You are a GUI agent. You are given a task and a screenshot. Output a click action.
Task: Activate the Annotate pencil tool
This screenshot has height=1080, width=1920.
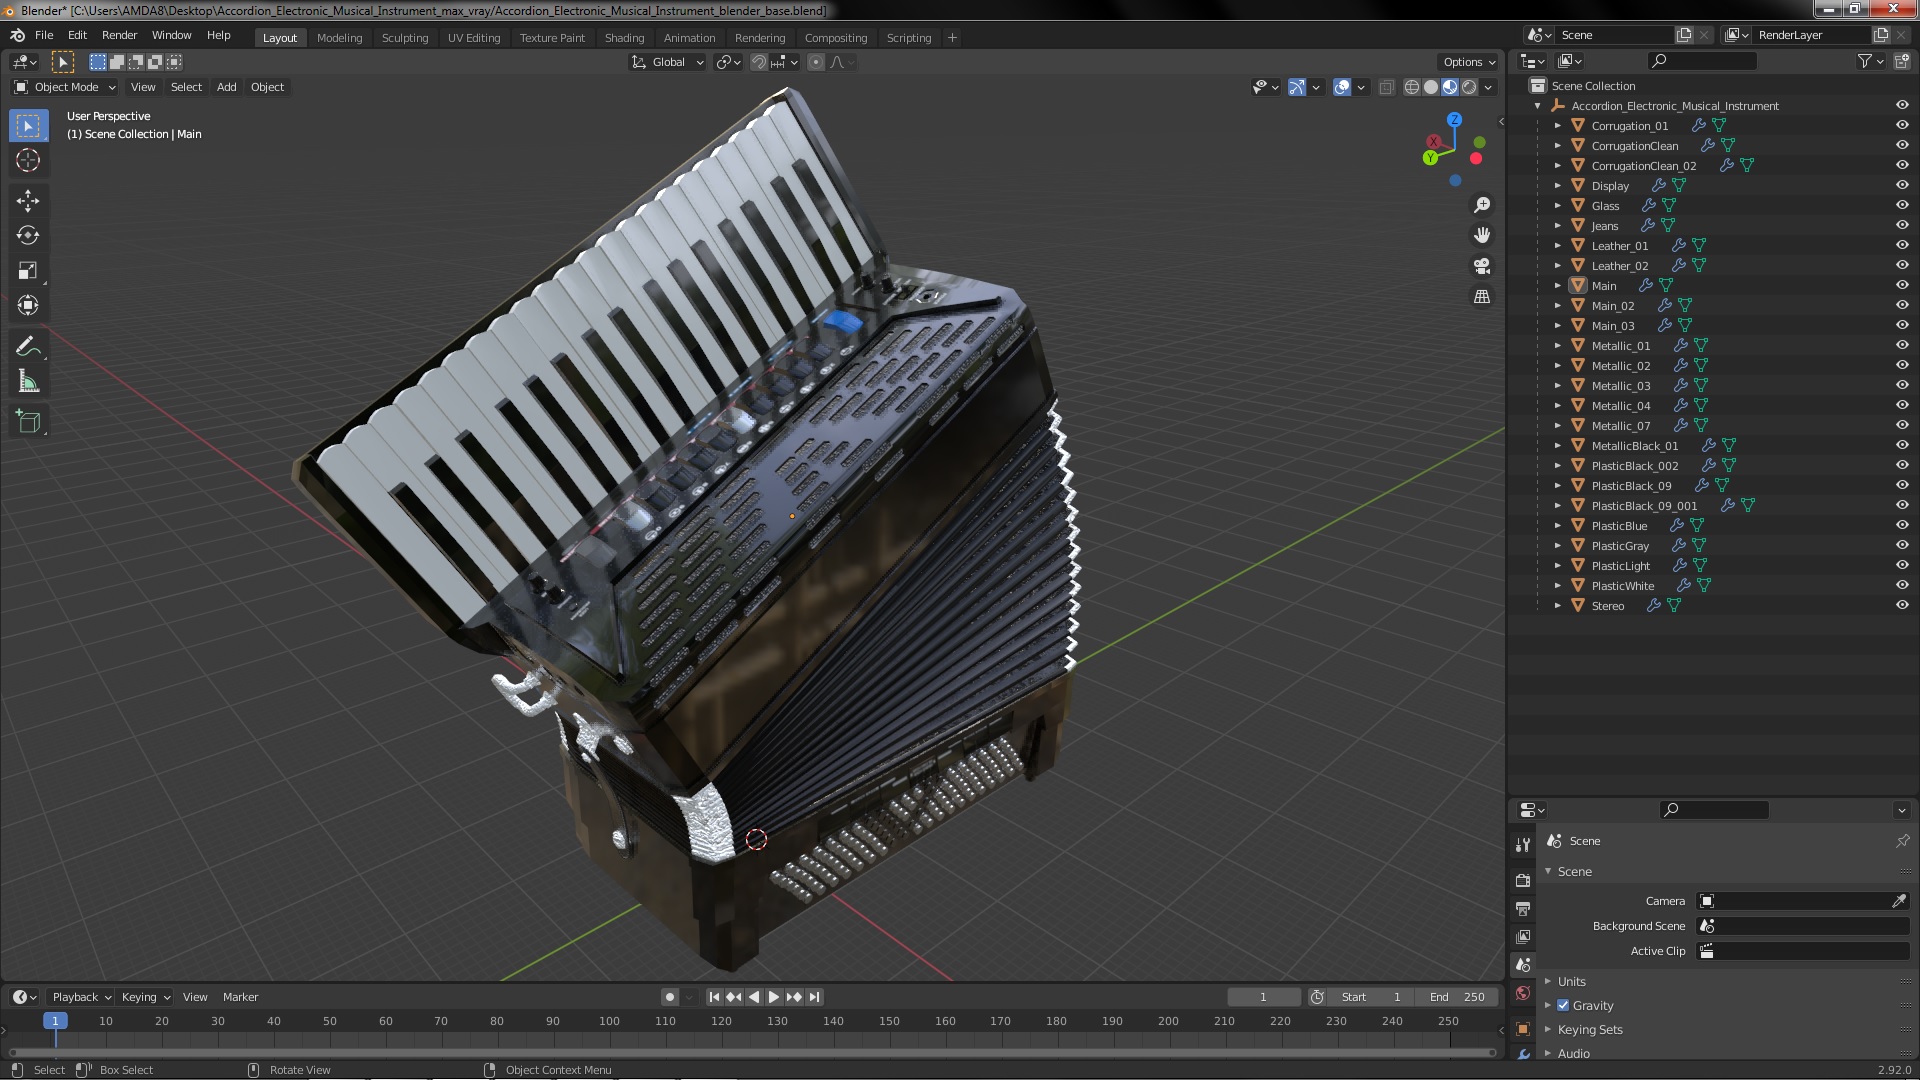(x=28, y=347)
